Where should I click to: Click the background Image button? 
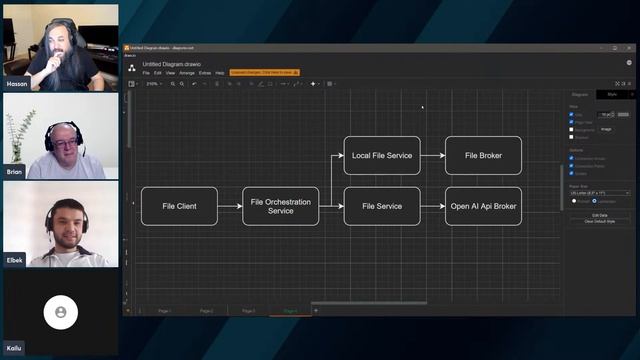(x=606, y=129)
